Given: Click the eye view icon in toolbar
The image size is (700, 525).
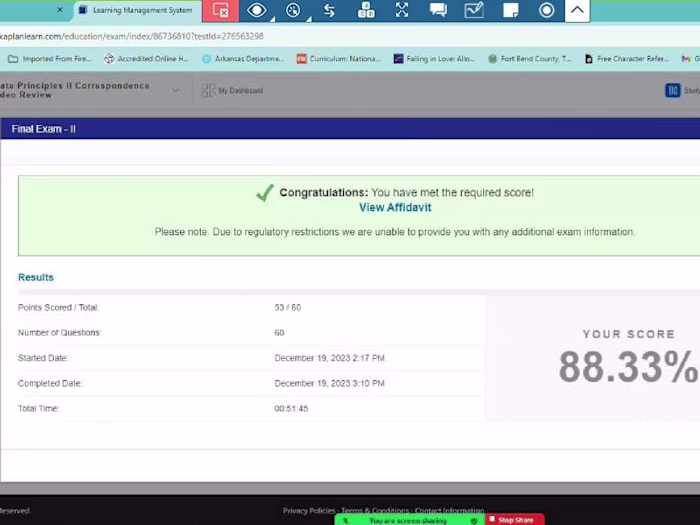Looking at the screenshot, I should [256, 10].
